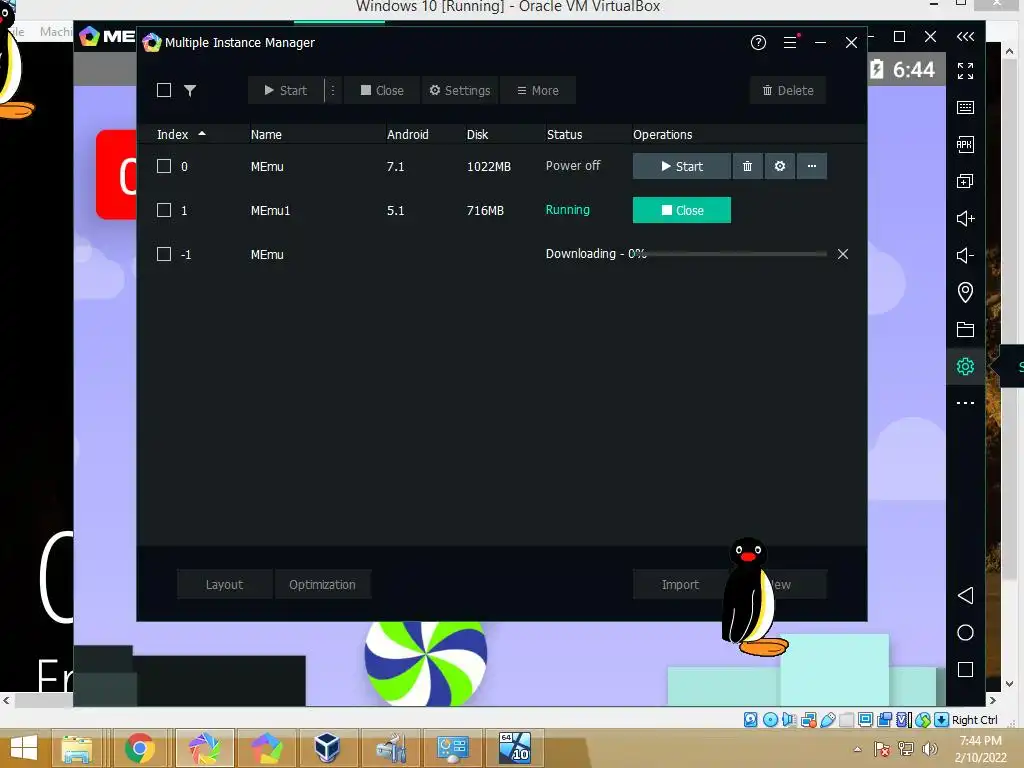Open Google Chrome from taskbar

(x=140, y=748)
